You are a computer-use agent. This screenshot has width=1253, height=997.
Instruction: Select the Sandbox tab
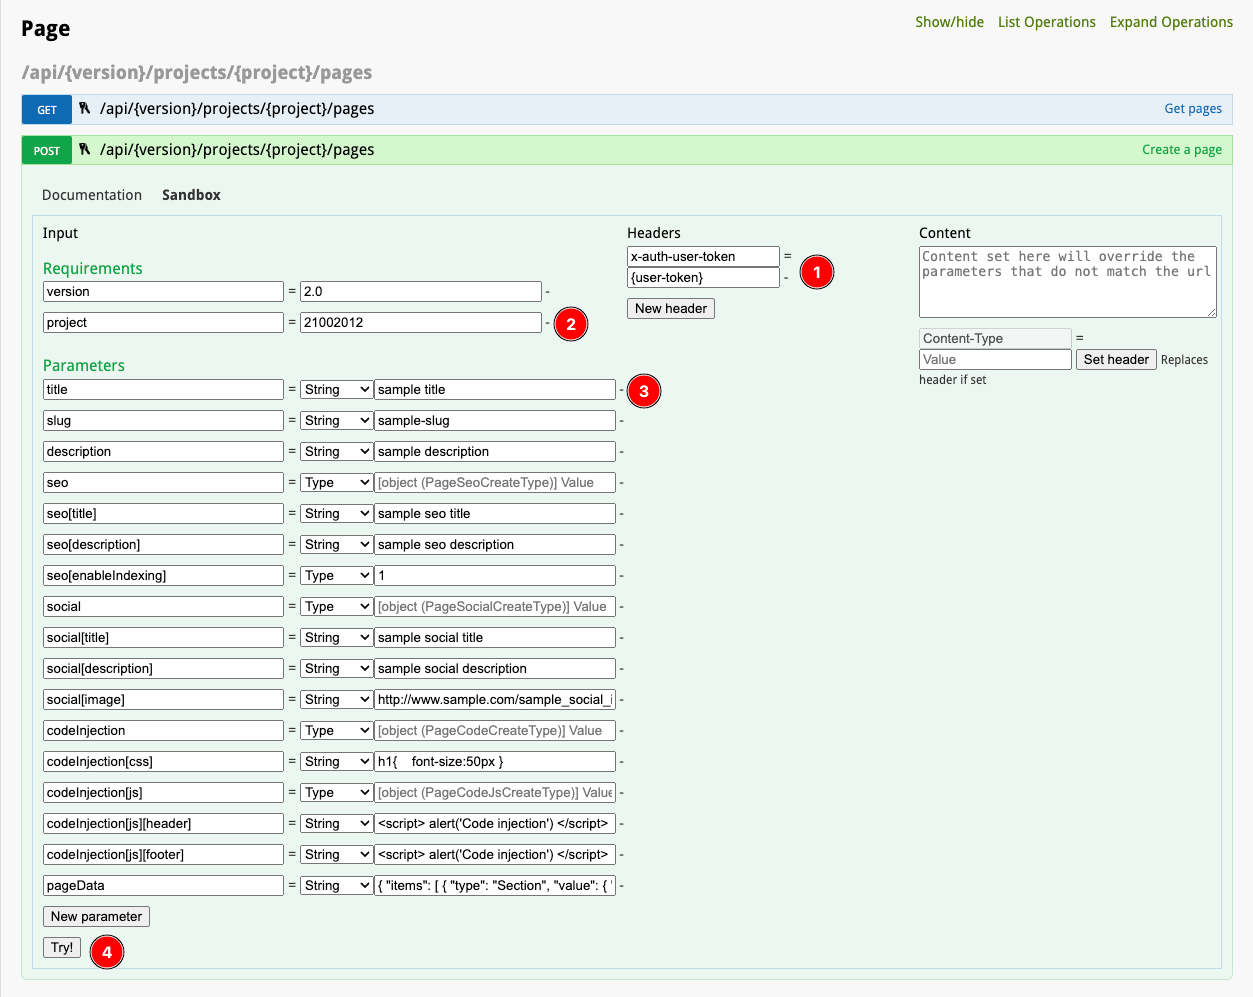(191, 195)
